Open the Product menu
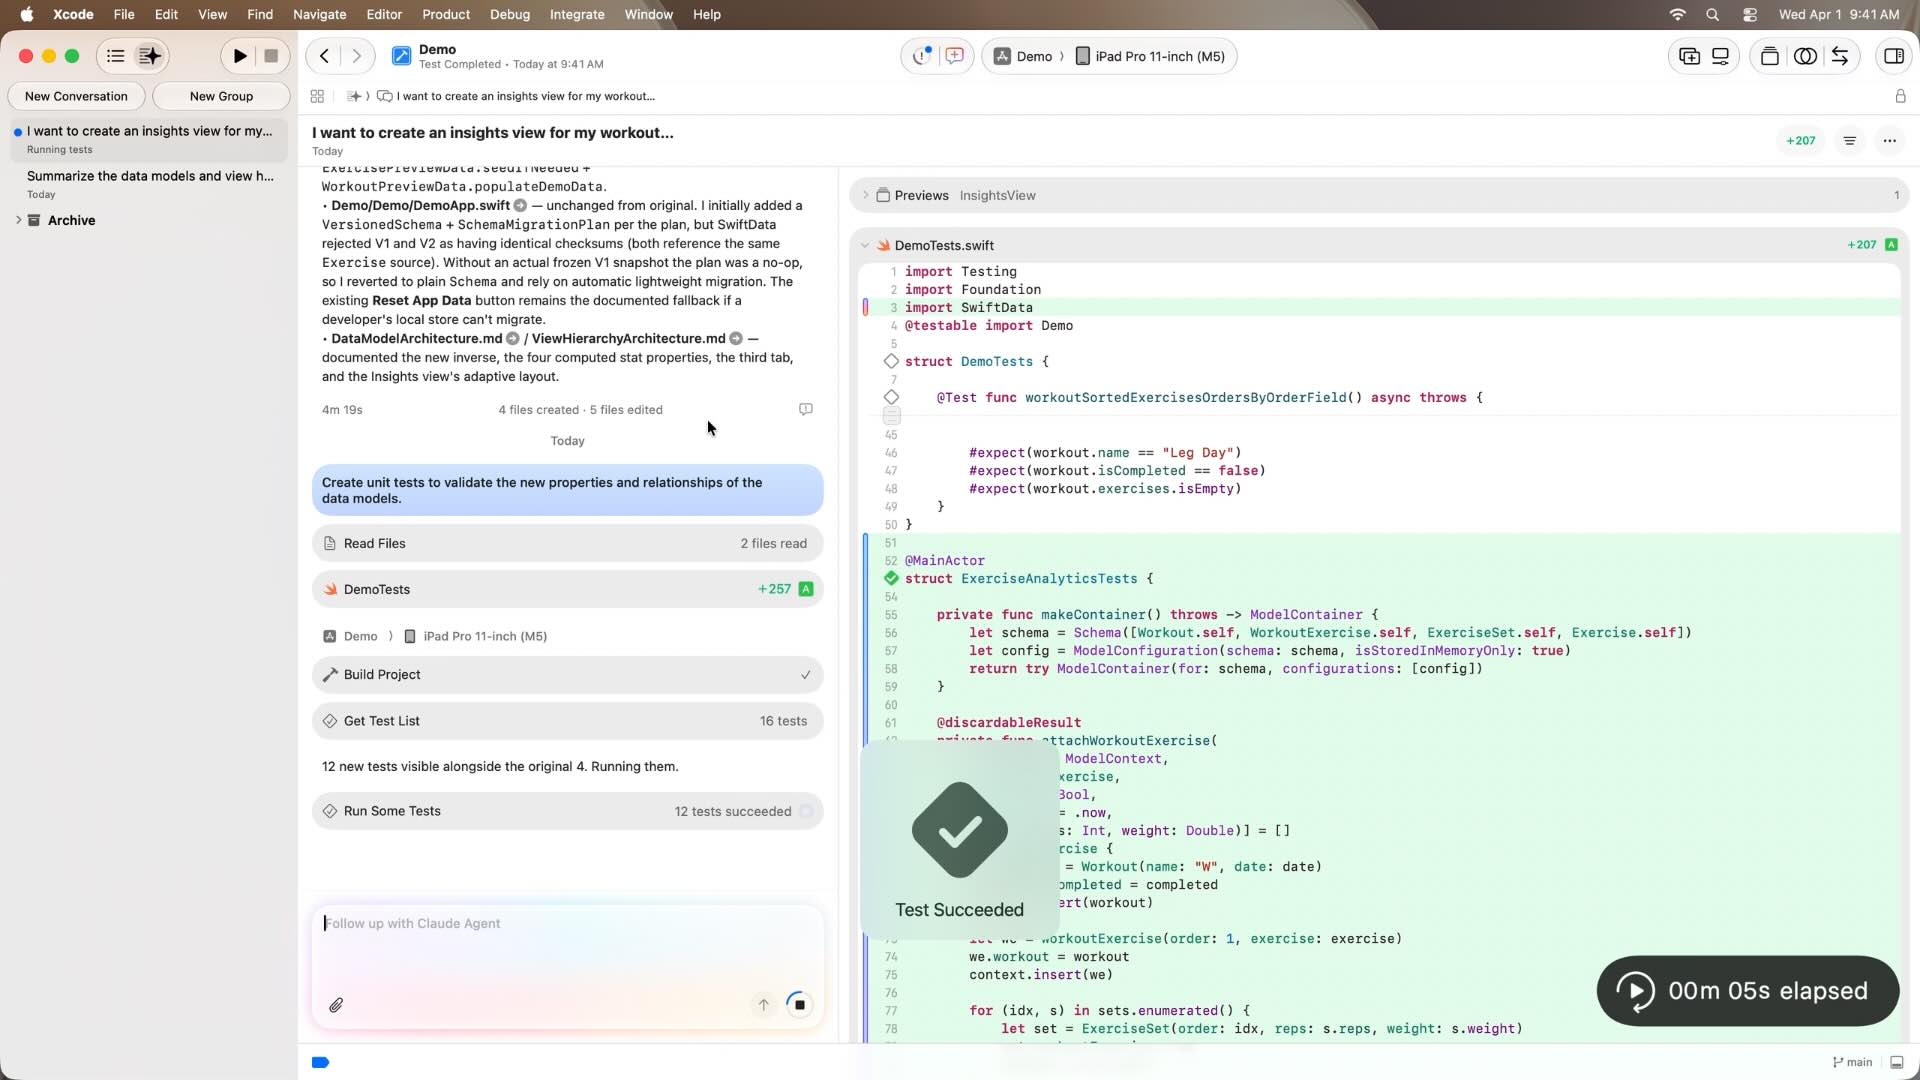This screenshot has width=1920, height=1080. click(x=446, y=14)
